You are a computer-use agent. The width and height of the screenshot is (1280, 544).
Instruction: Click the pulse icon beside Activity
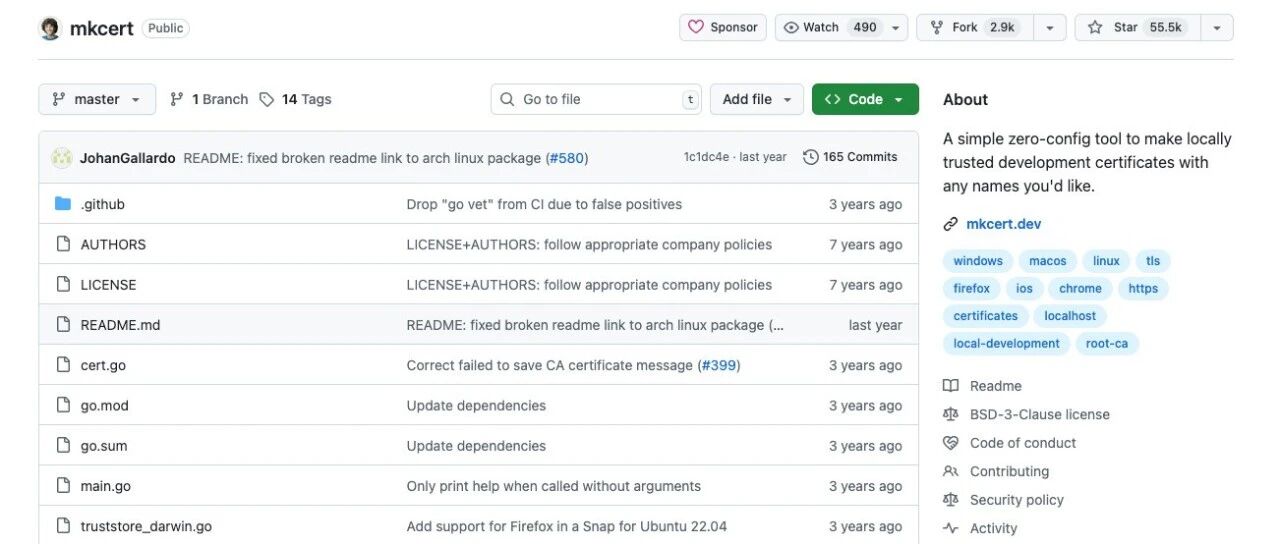click(950, 528)
